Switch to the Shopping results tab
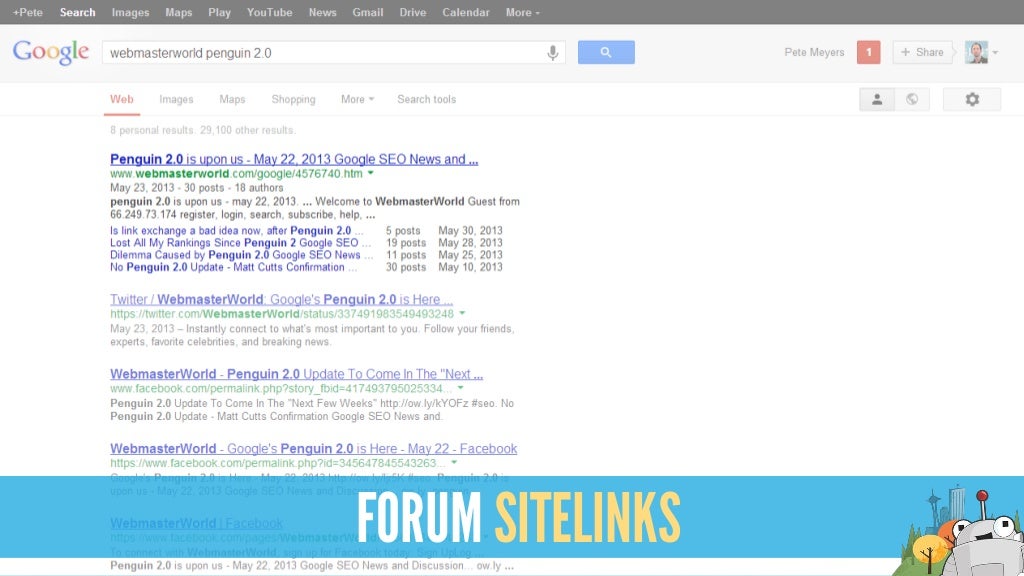Viewport: 1024px width, 576px height. (x=293, y=99)
